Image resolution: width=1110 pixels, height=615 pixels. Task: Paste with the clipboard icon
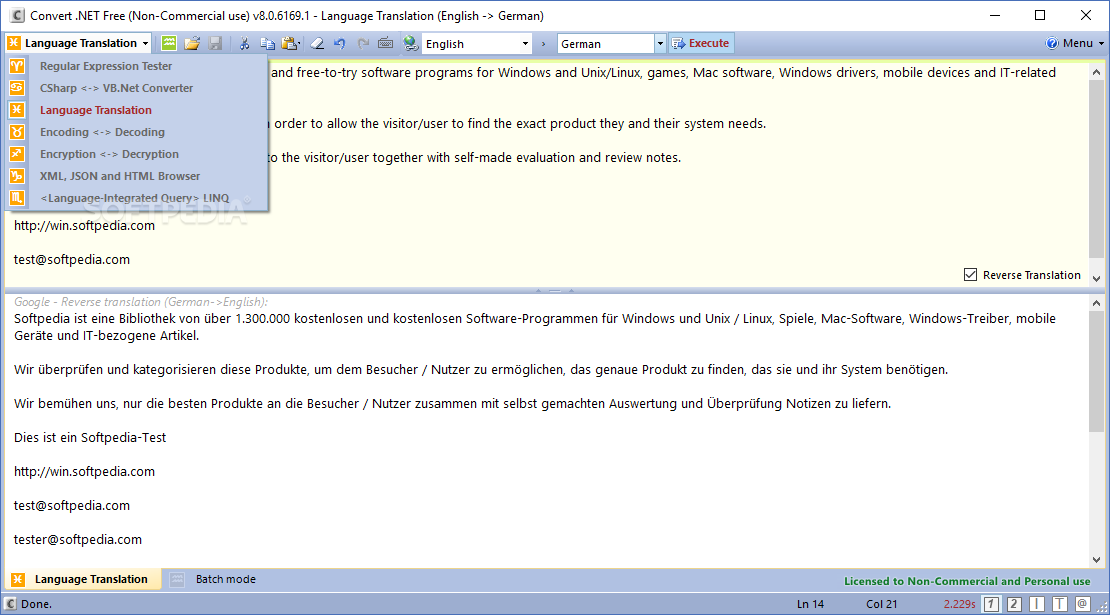pyautogui.click(x=290, y=43)
